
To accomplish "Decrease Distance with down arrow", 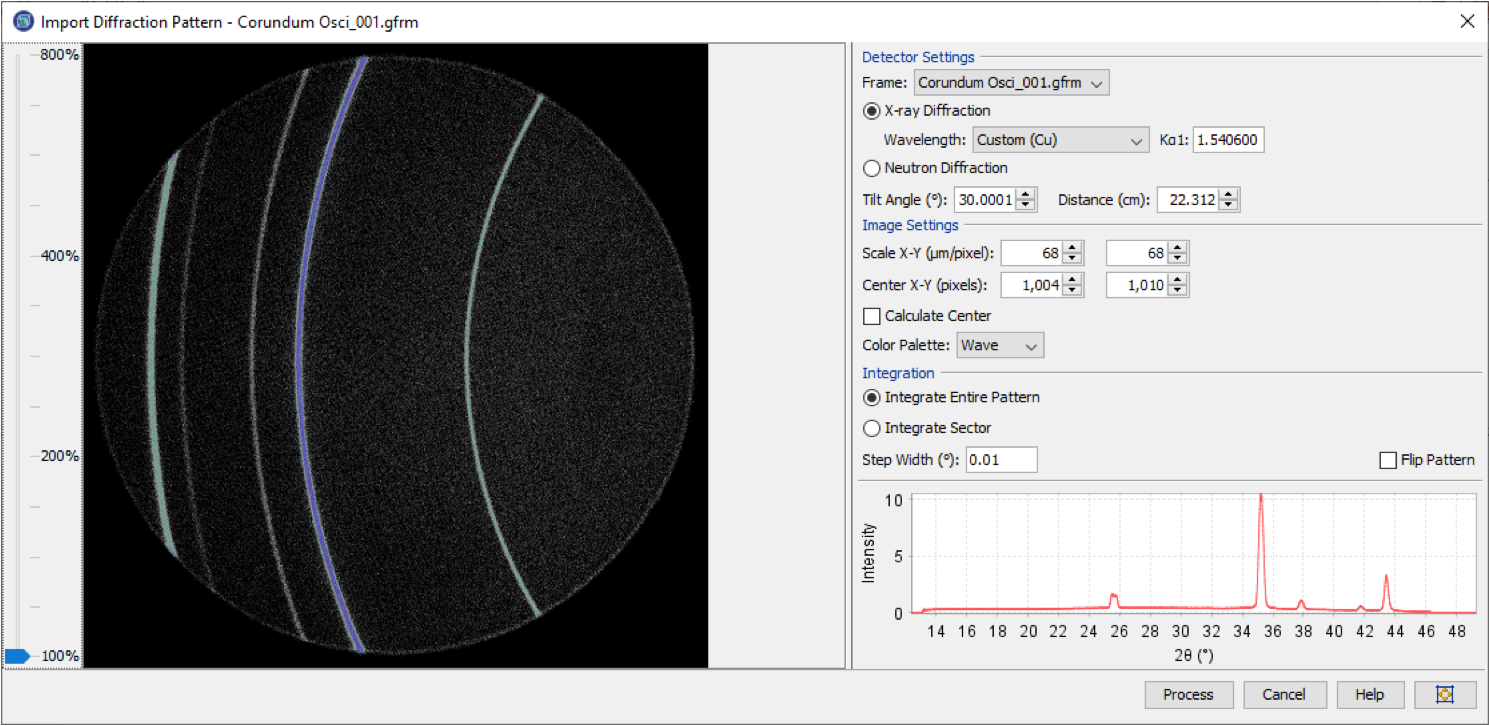I will coord(1228,206).
